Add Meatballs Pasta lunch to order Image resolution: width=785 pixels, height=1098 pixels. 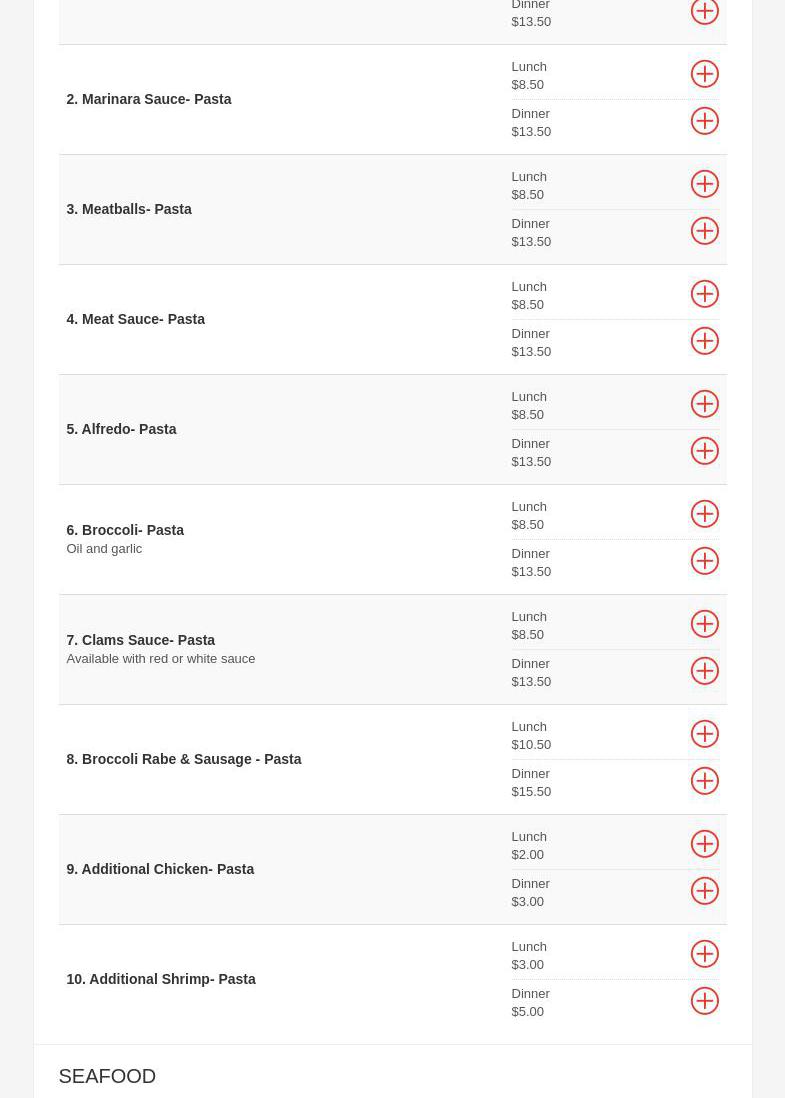click(704, 184)
